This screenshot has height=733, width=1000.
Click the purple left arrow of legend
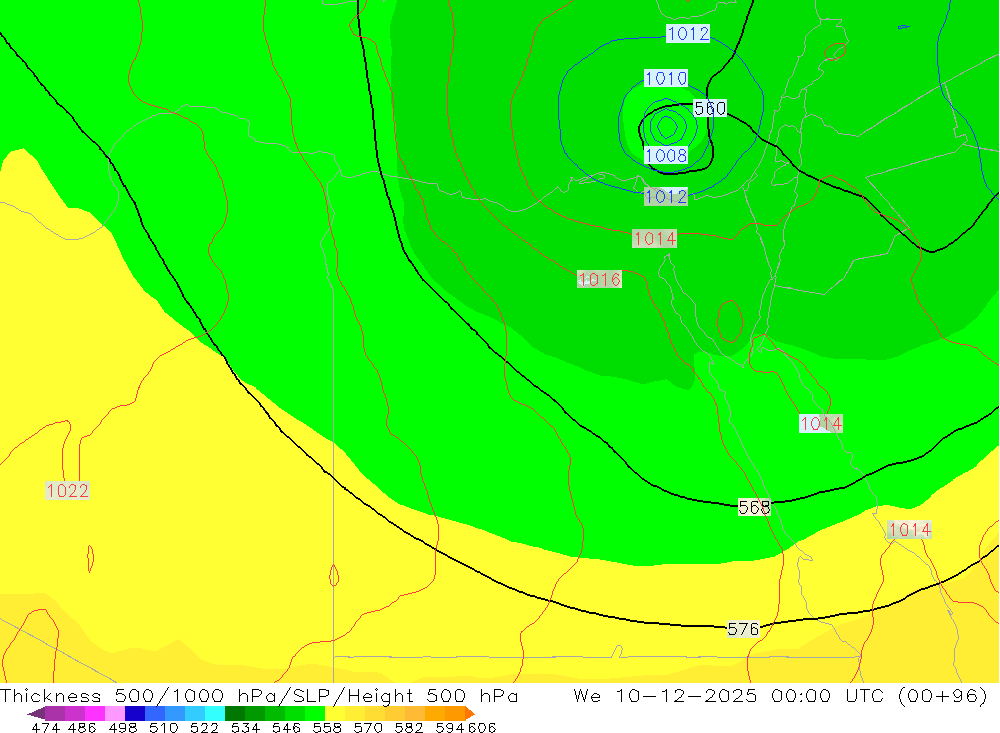[x=36, y=713]
